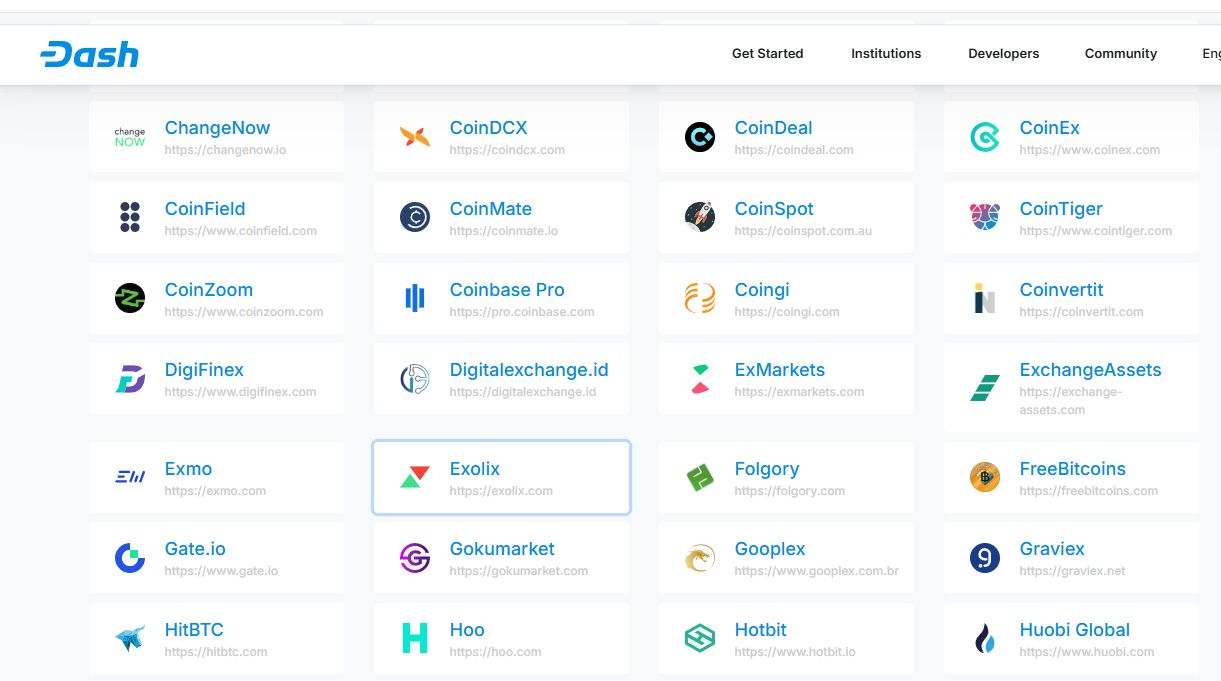Open the Community navigation menu
This screenshot has width=1221, height=681.
coord(1120,54)
